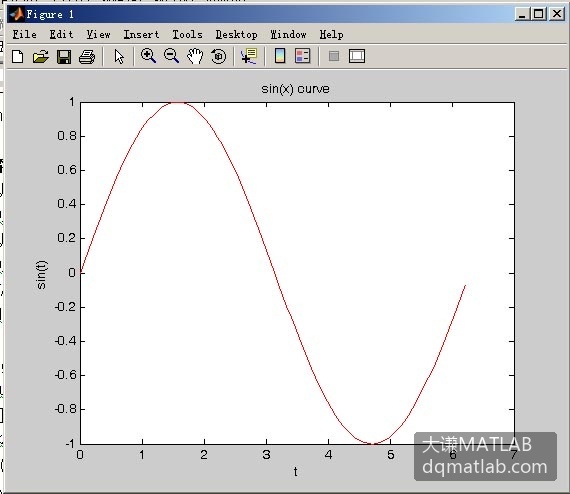
Task: Enable the Pan hand tool
Action: pos(195,56)
